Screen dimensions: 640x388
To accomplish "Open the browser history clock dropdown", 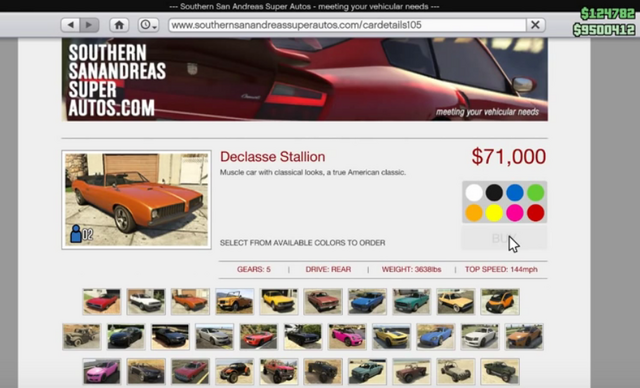I will click(148, 25).
